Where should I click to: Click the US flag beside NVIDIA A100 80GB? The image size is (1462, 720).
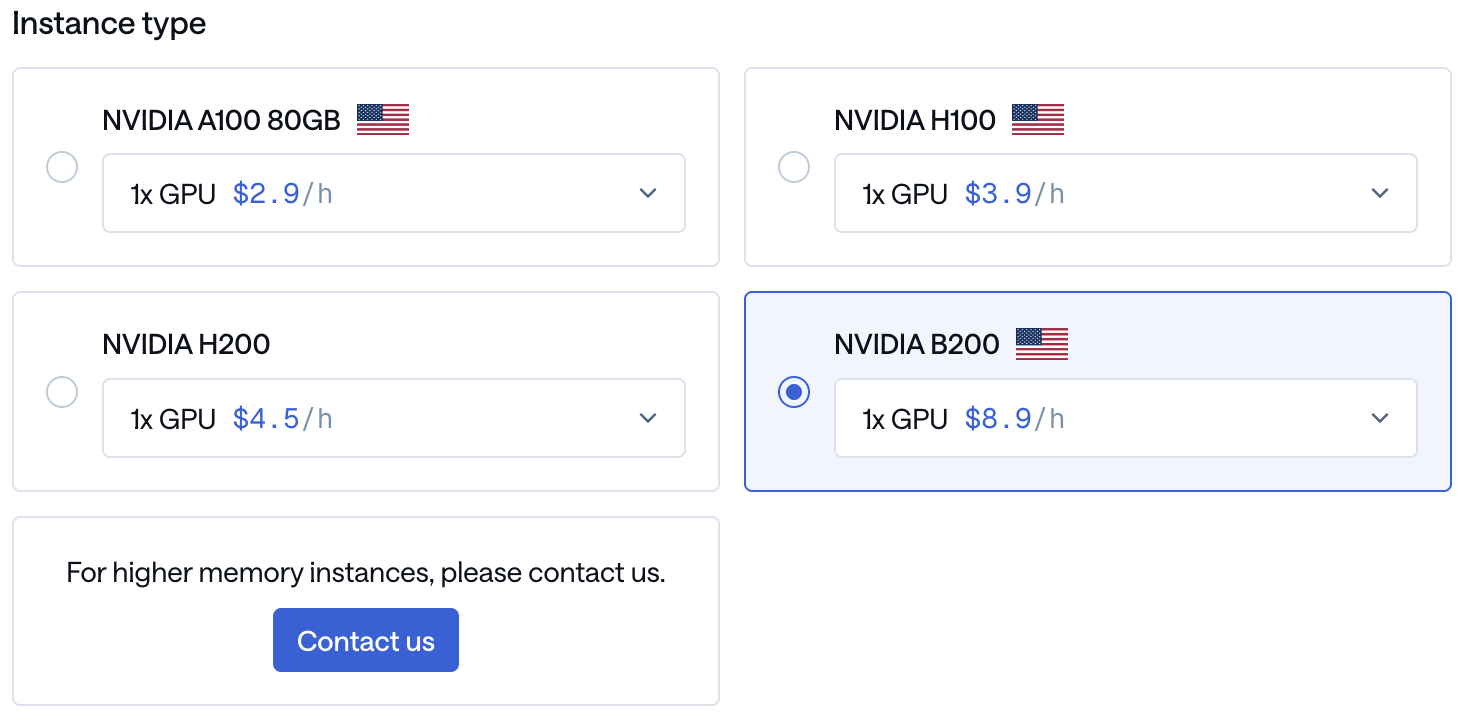pos(383,120)
